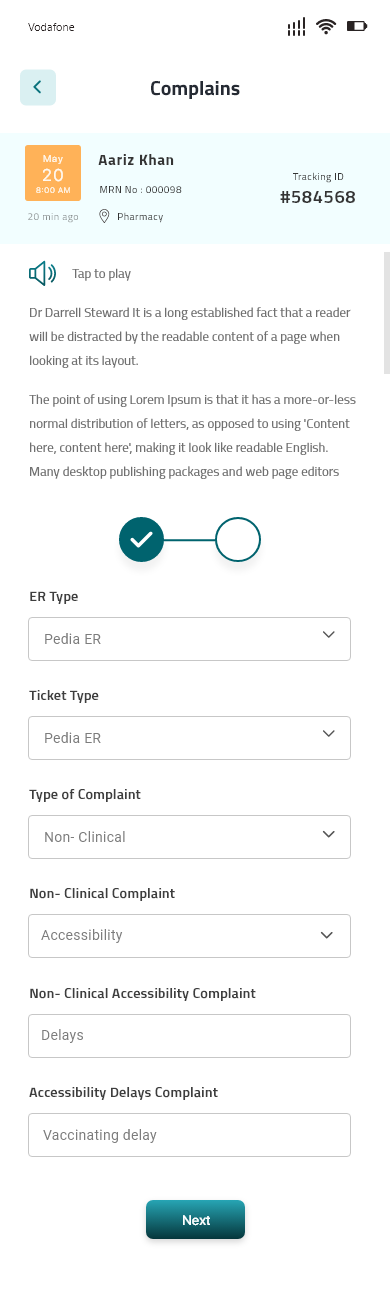Click the Tracking ID #584568 number
Image resolution: width=390 pixels, height=1312 pixels.
318,197
